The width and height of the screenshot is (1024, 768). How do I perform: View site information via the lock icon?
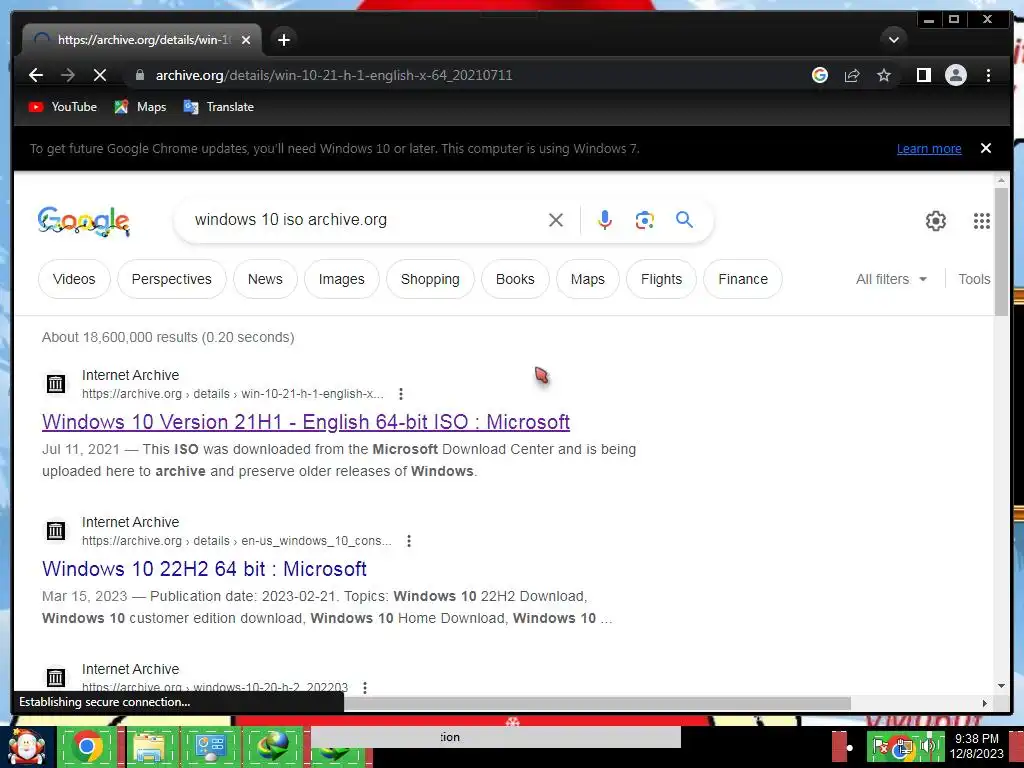tap(139, 75)
